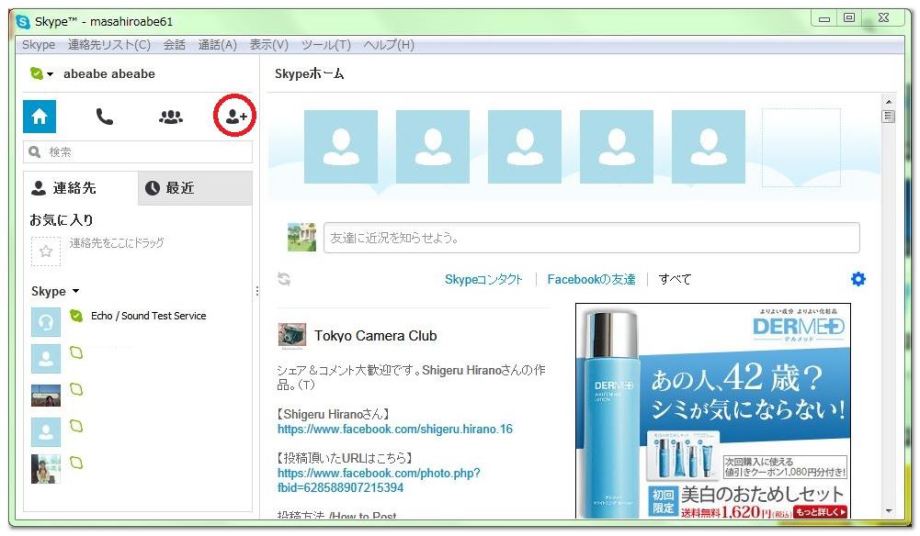Click the Tokyo Camera Club name
The width and height of the screenshot is (920, 536).
coord(376,335)
